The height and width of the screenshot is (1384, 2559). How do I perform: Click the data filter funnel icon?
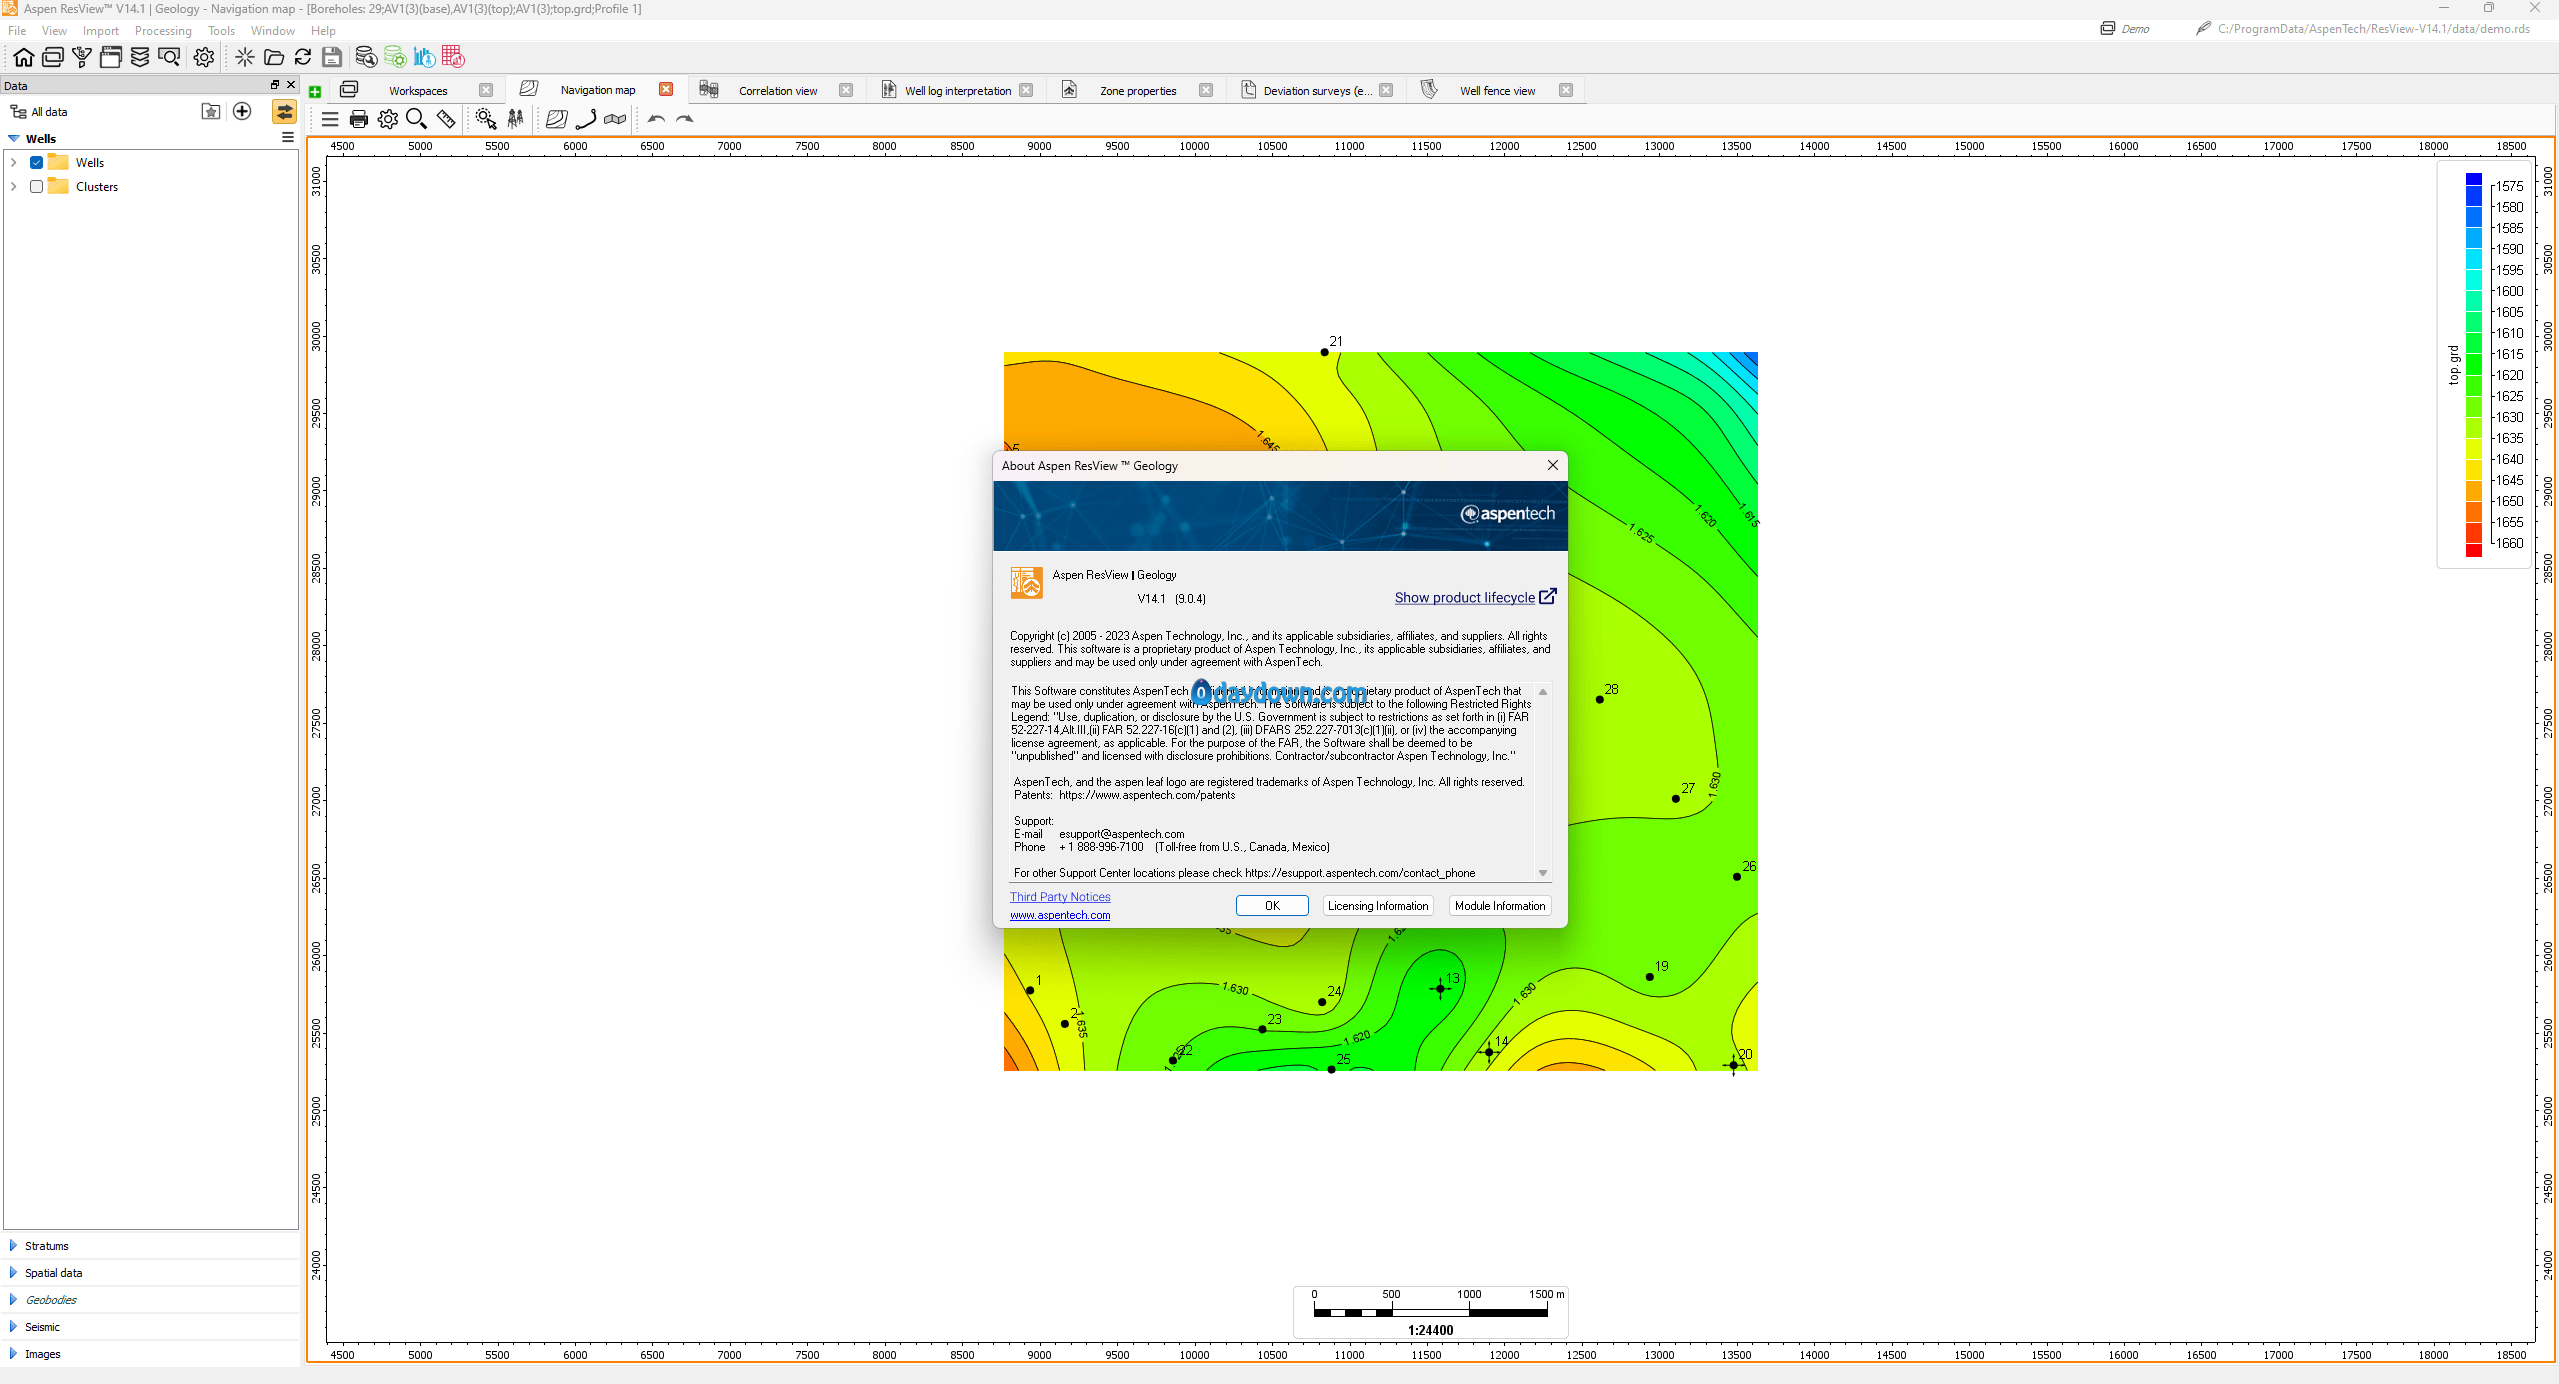[x=82, y=57]
